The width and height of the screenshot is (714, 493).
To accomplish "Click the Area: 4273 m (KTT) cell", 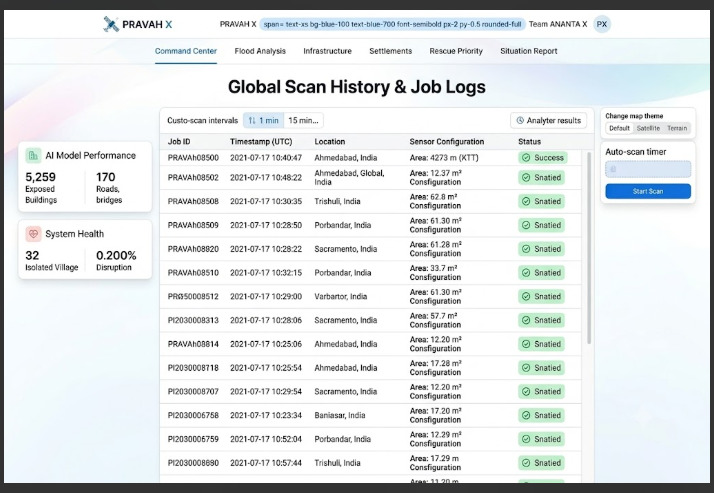I will (444, 158).
